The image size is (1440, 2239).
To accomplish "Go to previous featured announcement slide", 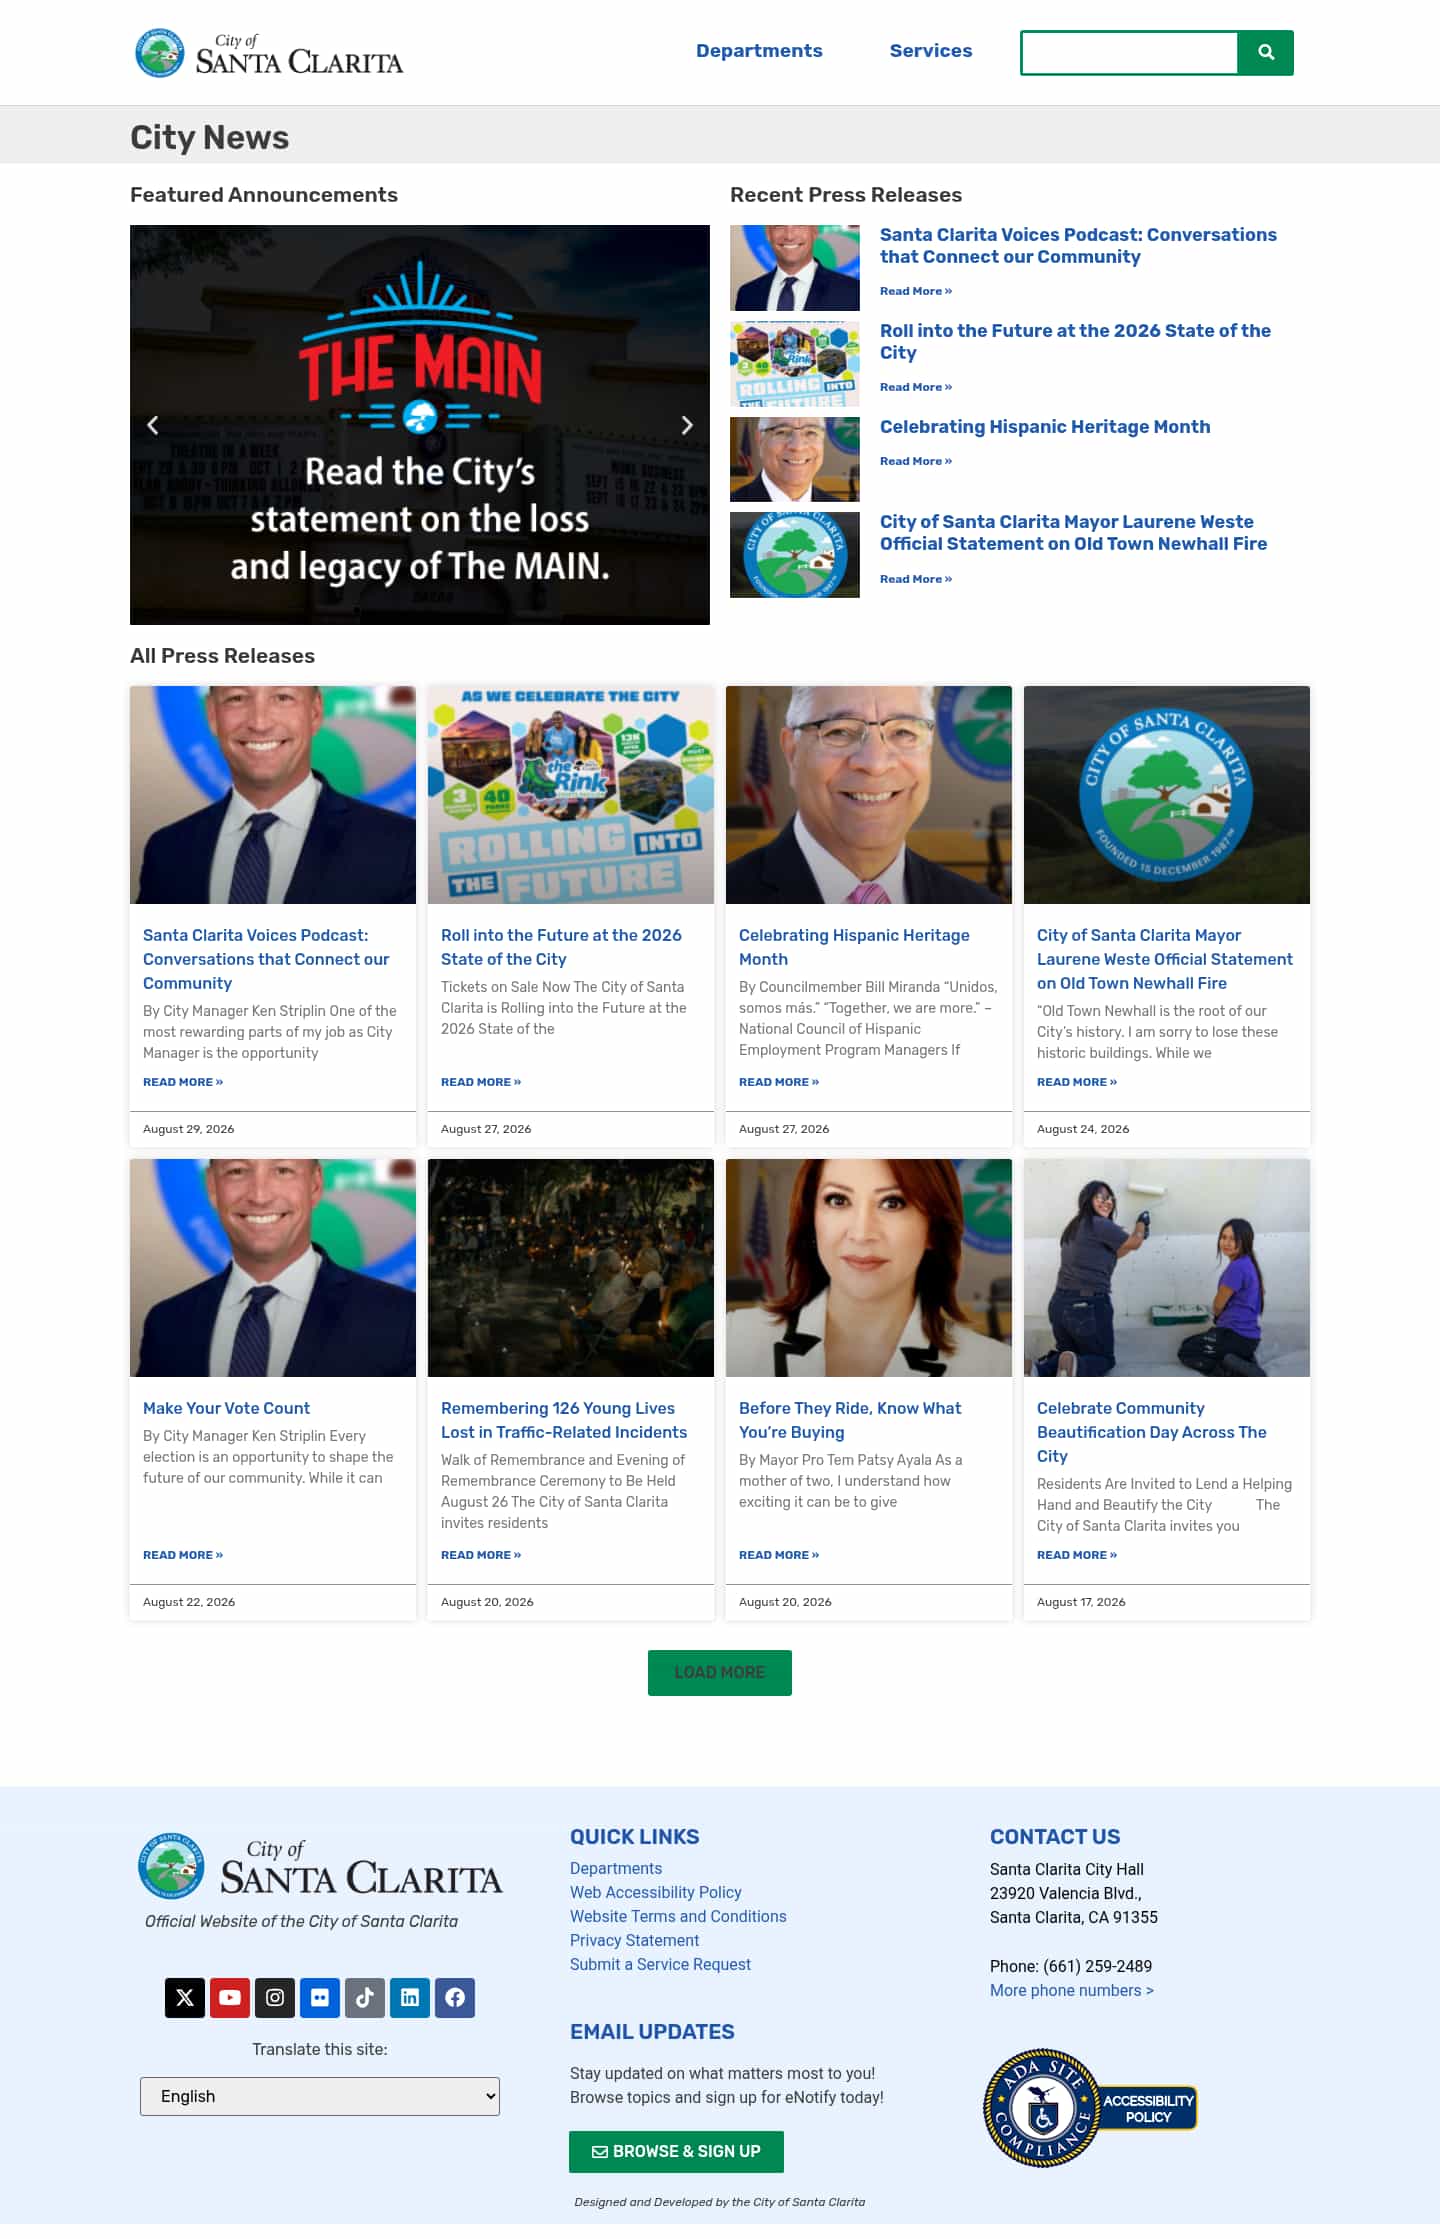I will (153, 425).
